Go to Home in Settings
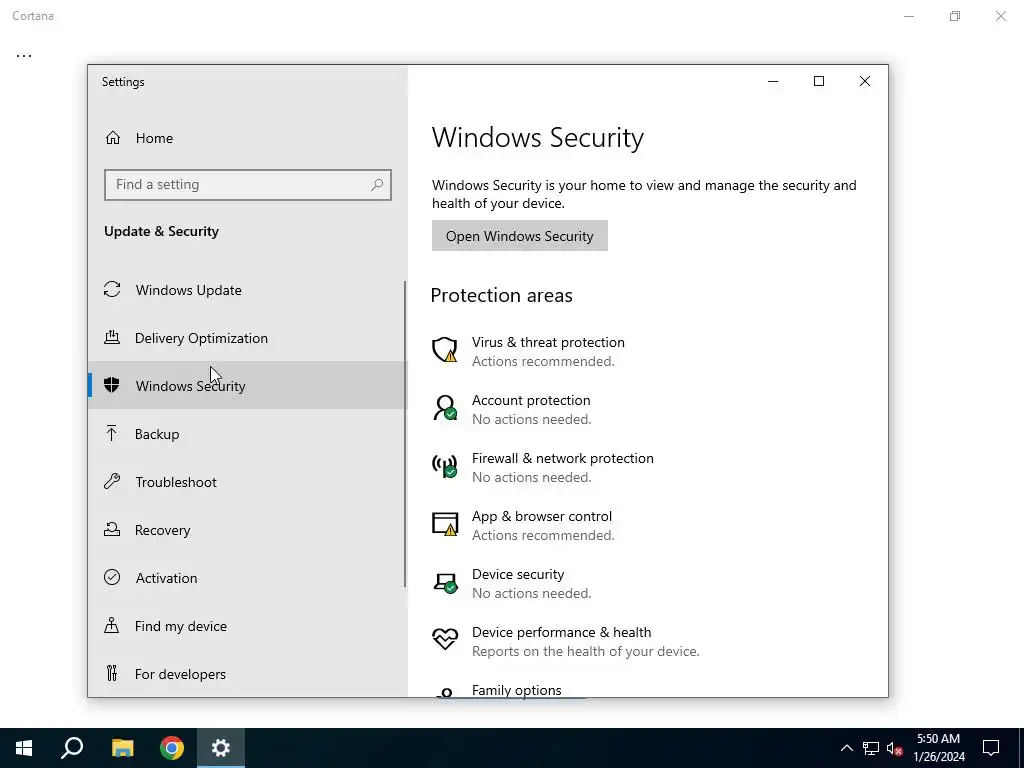Screen dimensions: 1024x768 click(247, 138)
